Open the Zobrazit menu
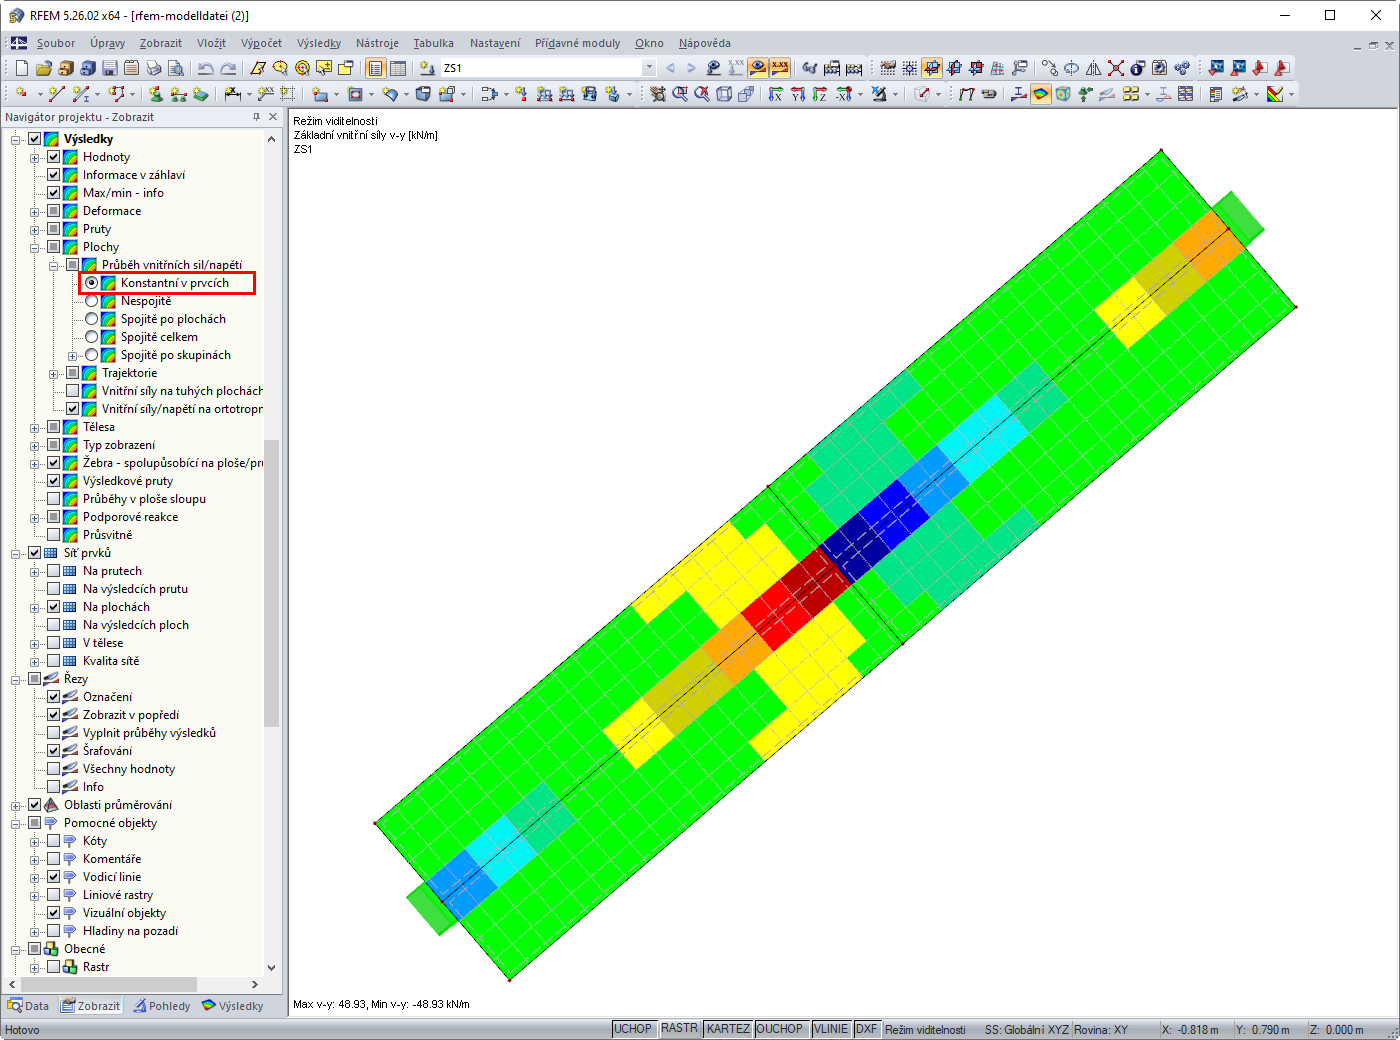The height and width of the screenshot is (1040, 1400). 161,43
